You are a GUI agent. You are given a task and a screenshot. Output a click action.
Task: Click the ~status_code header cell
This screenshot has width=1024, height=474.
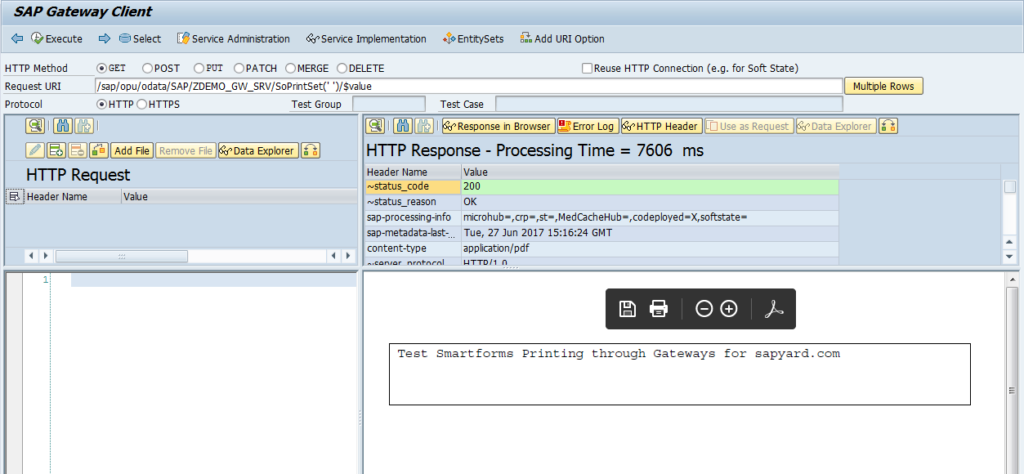(x=413, y=186)
